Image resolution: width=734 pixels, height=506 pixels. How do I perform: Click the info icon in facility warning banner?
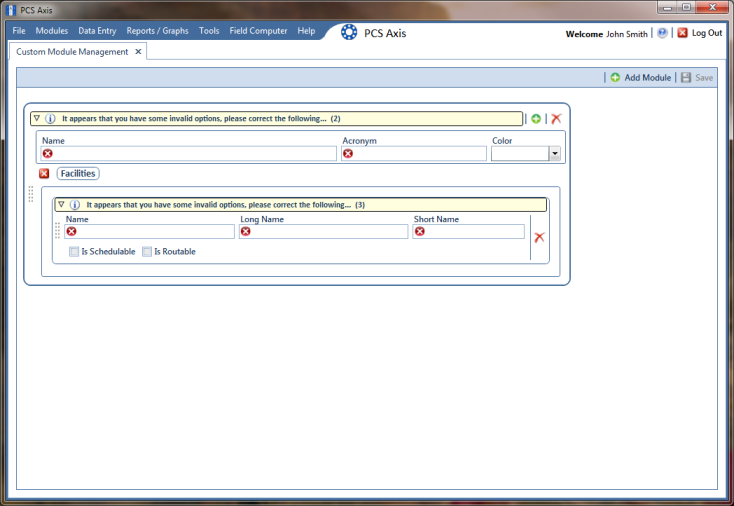pyautogui.click(x=74, y=205)
